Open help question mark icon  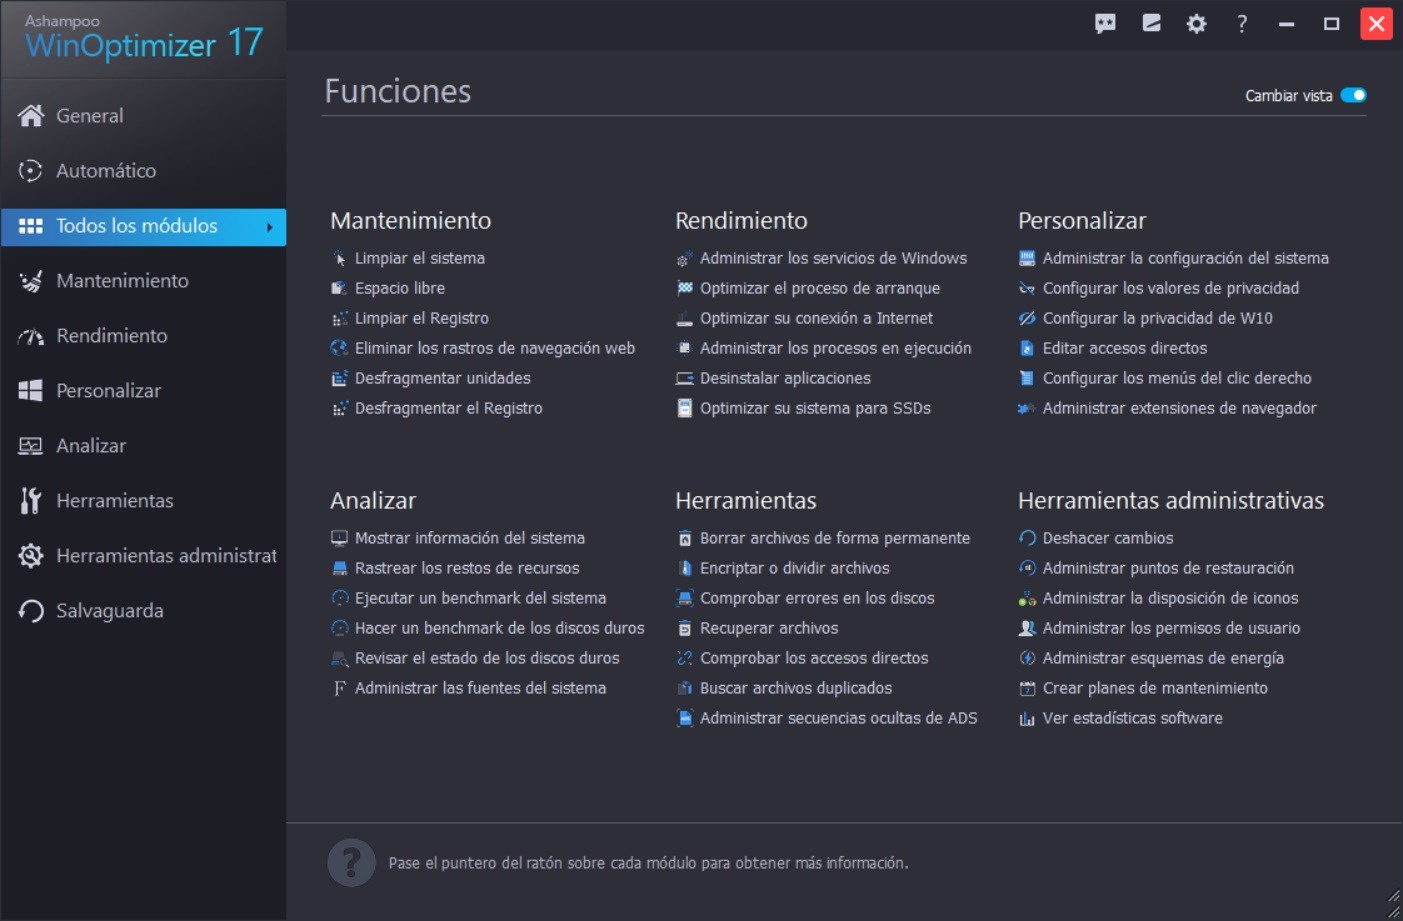pyautogui.click(x=1241, y=23)
